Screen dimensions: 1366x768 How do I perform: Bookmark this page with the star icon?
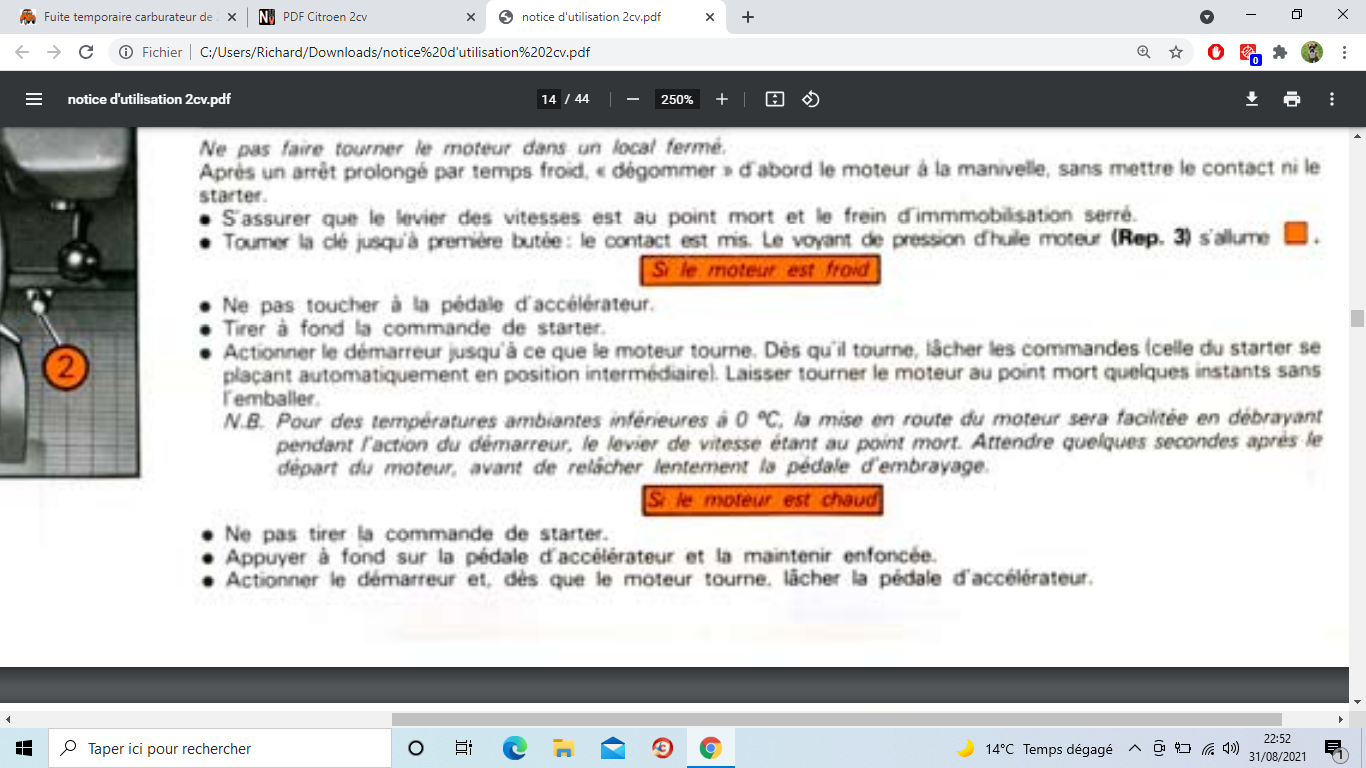1176,52
